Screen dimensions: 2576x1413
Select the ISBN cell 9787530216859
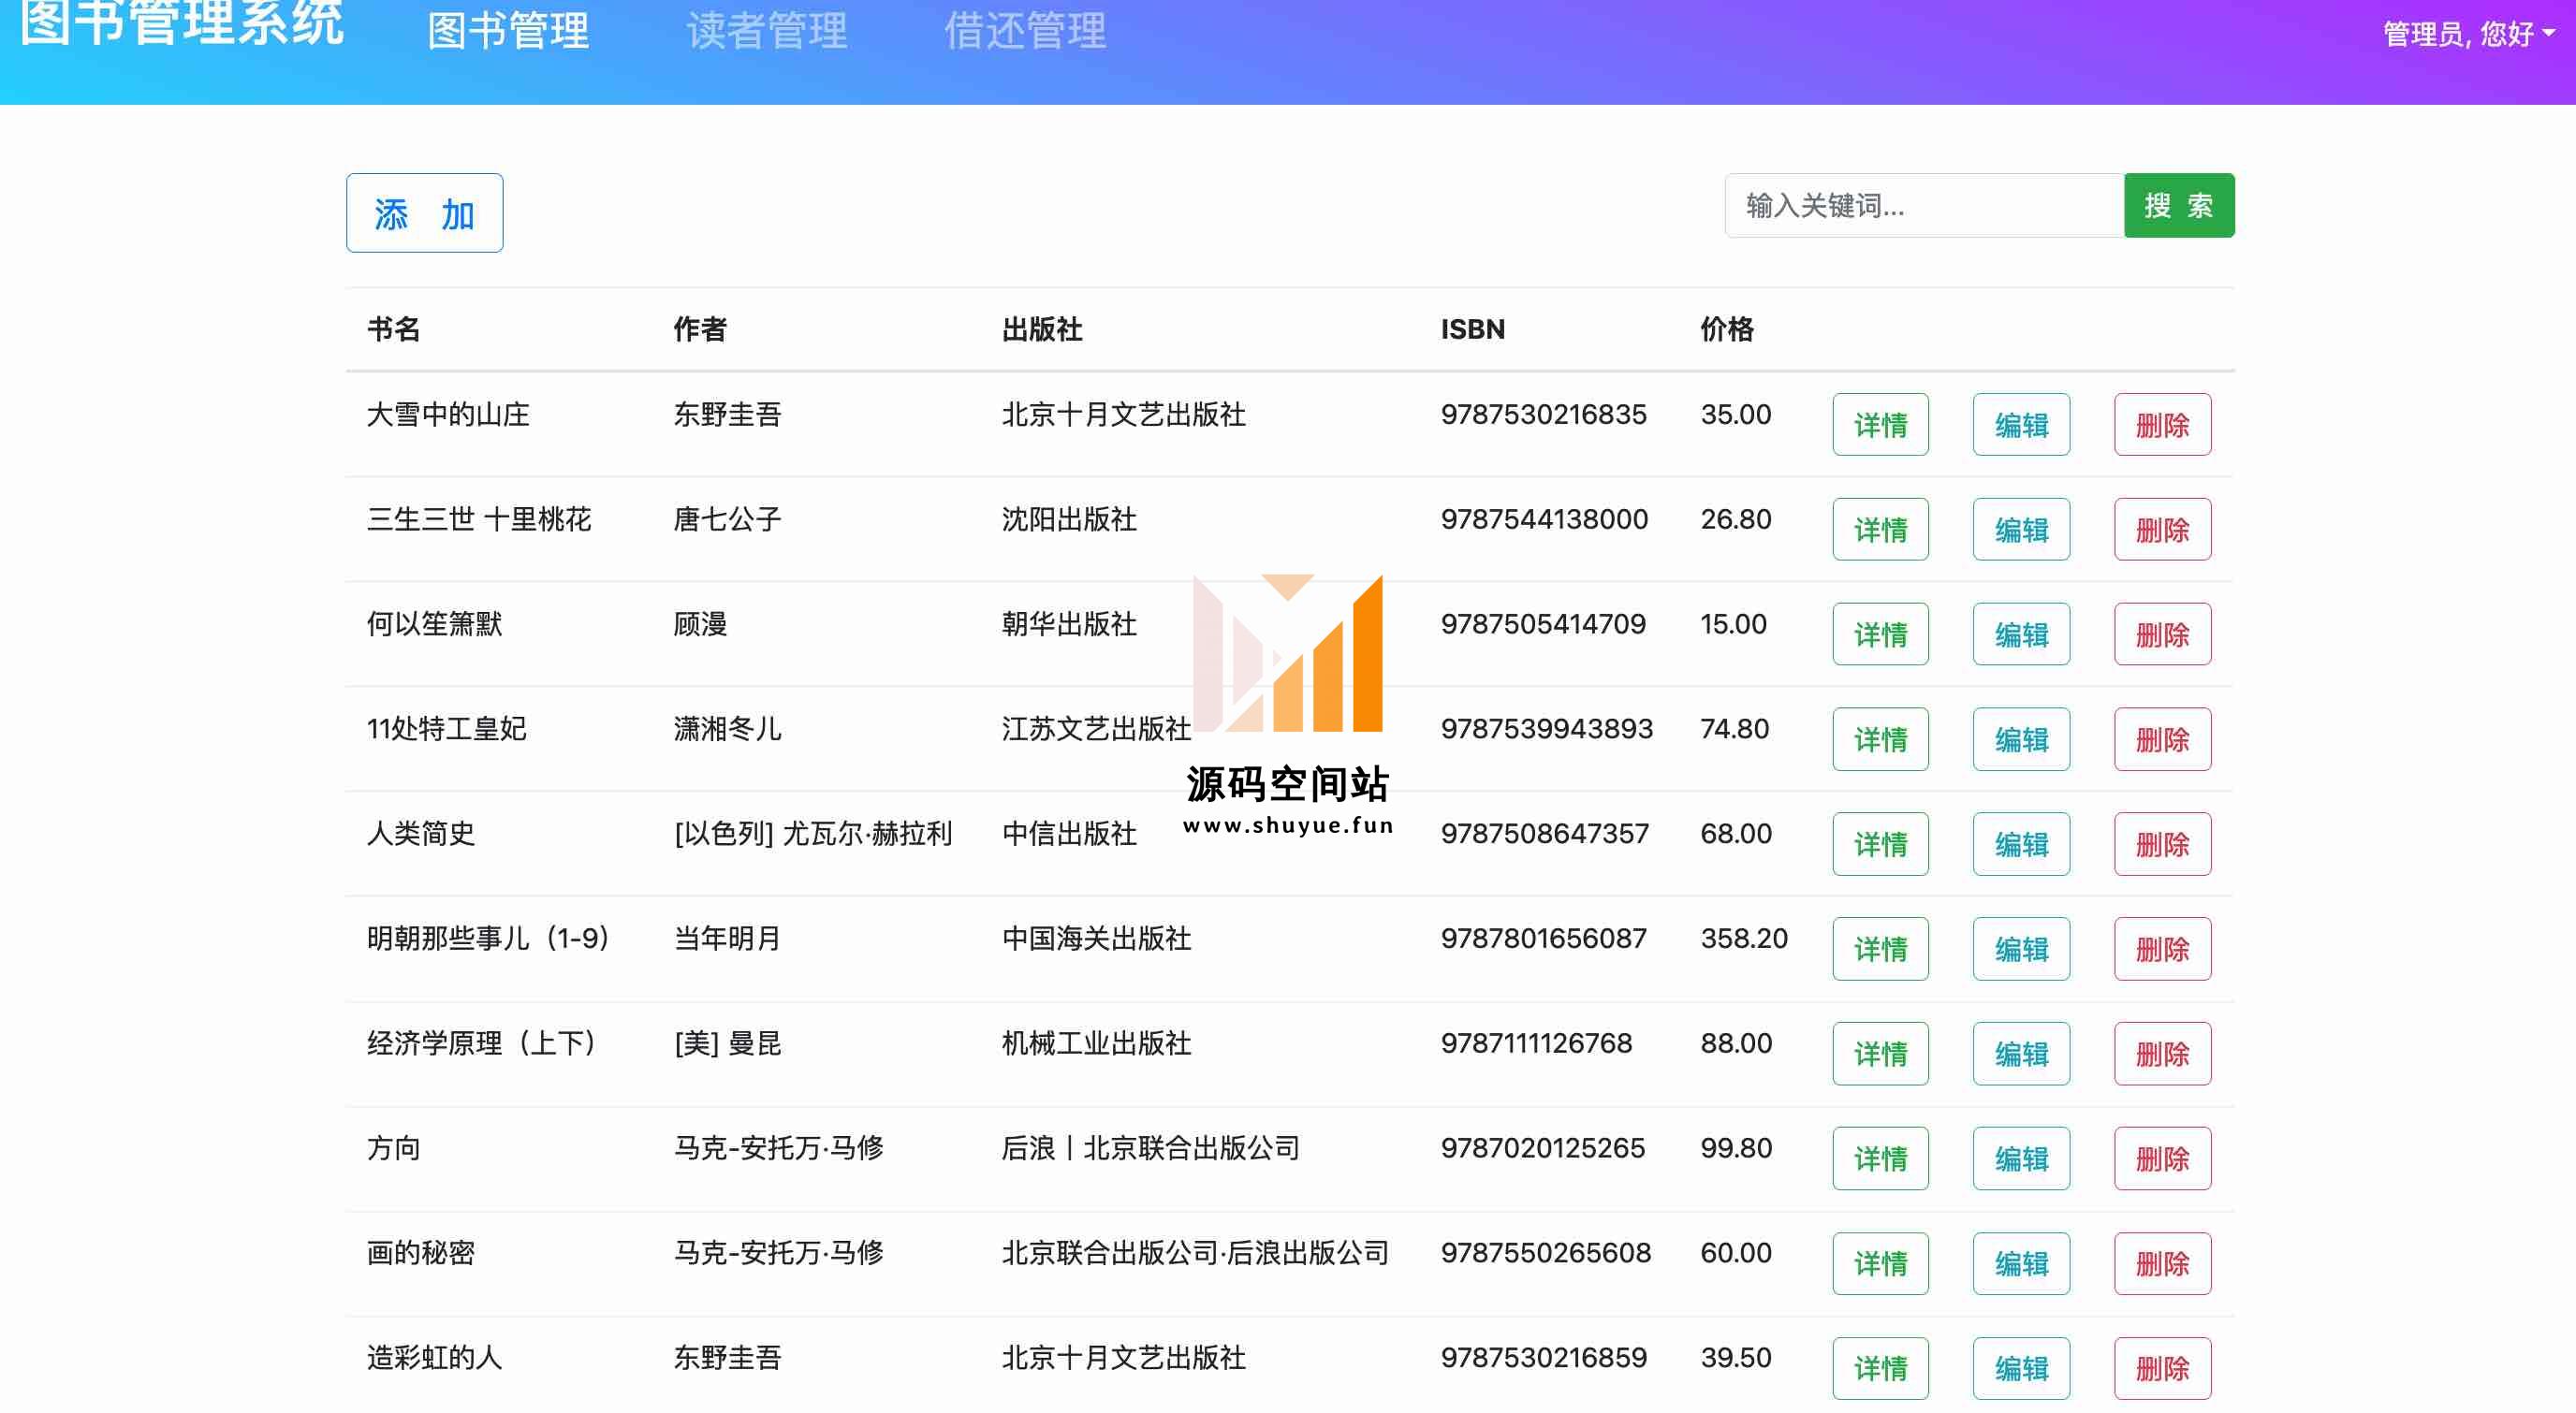tap(1543, 1357)
